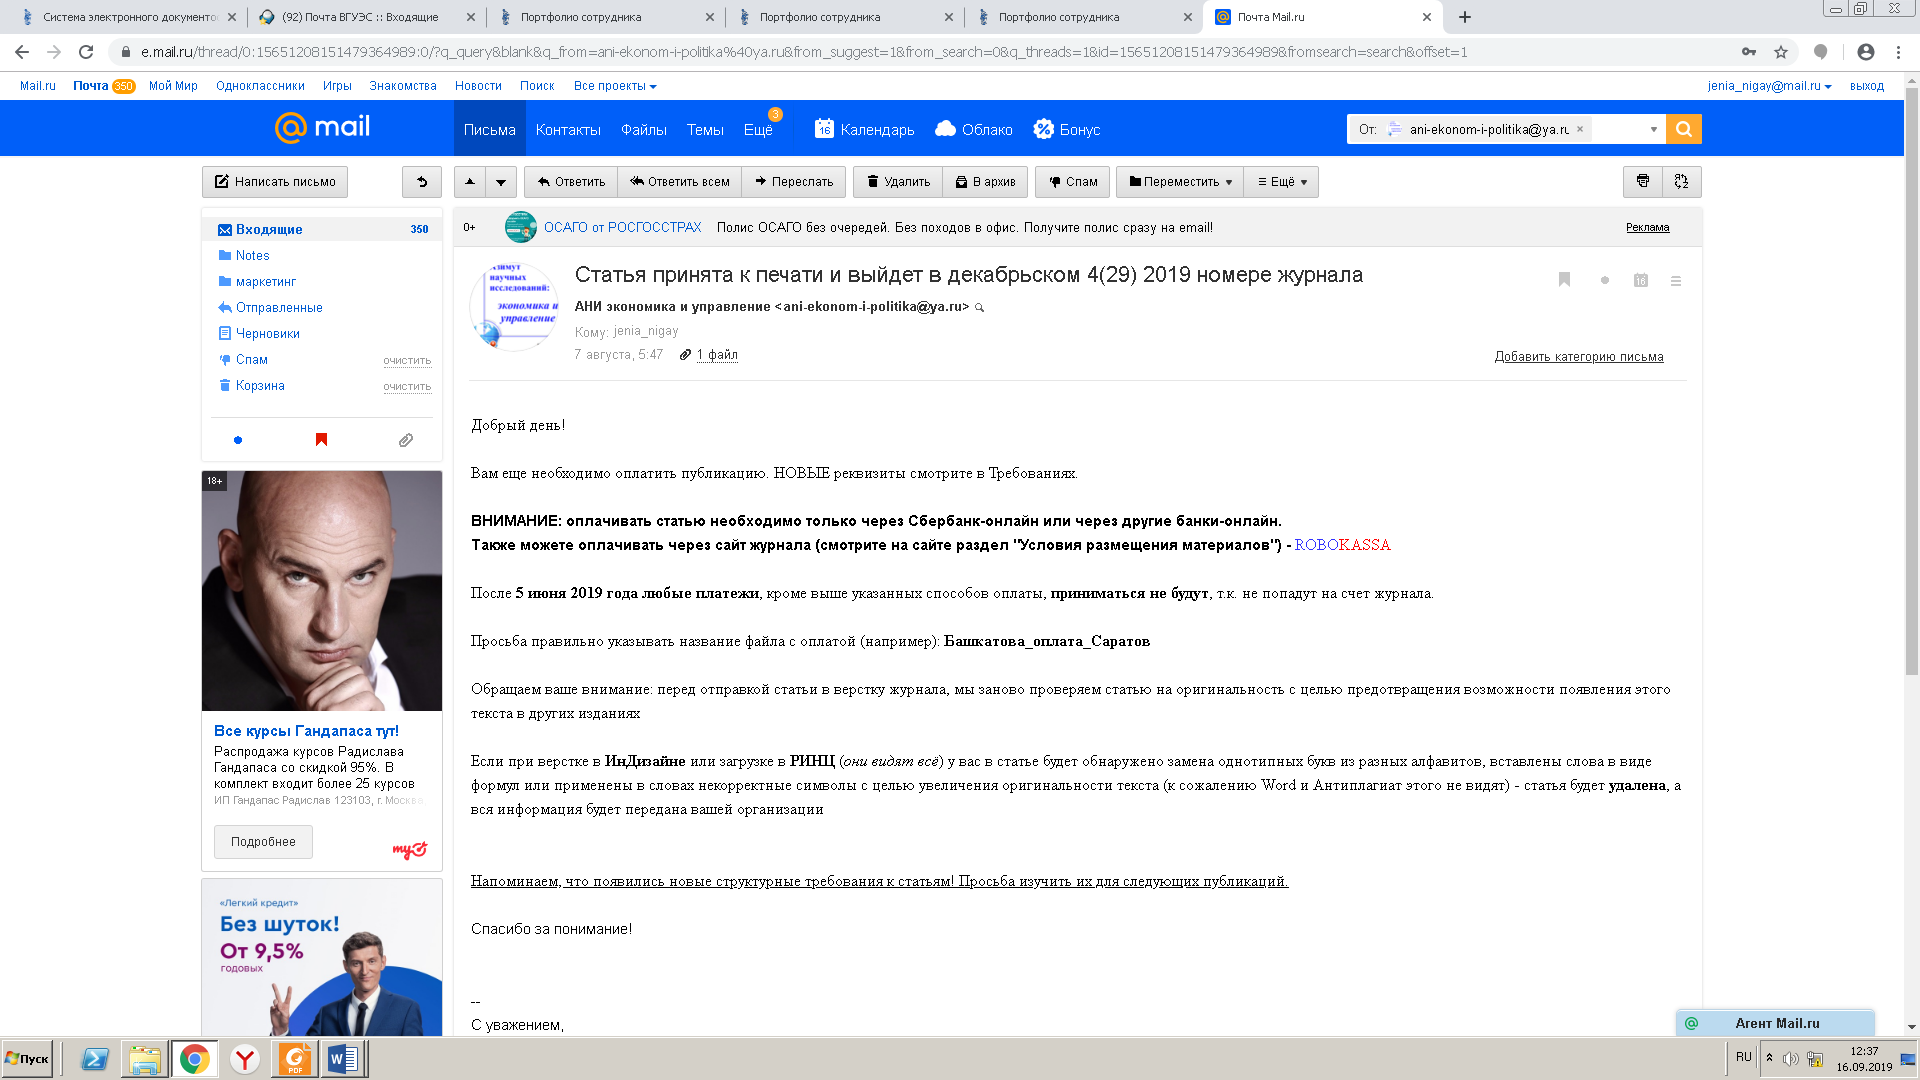The image size is (1920, 1080).
Task: Launch Yandex Browser from the taskbar
Action: 245,1059
